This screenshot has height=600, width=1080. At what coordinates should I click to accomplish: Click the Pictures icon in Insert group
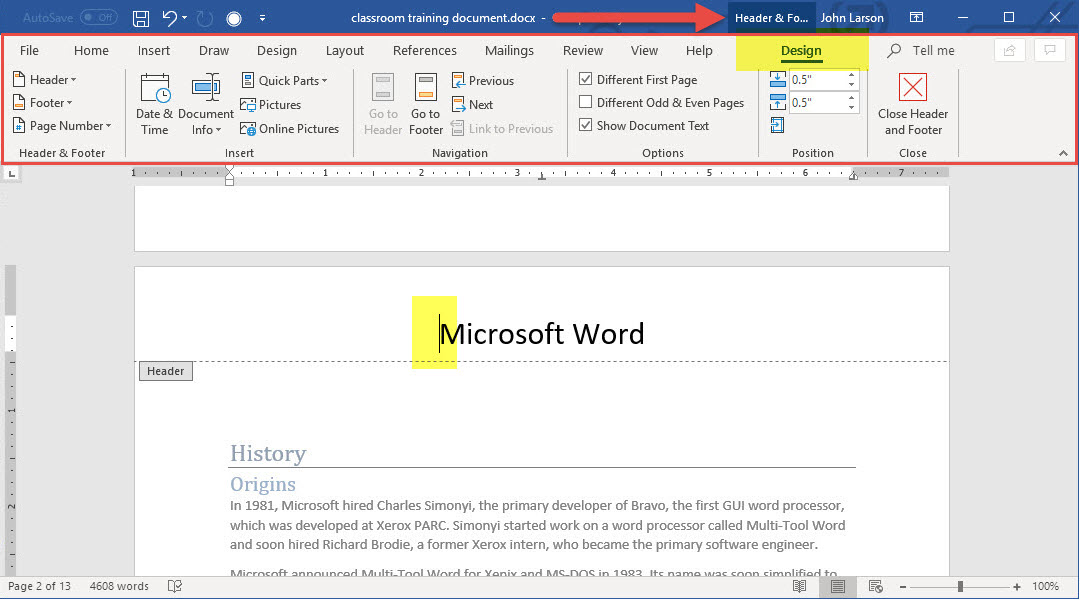coord(270,105)
